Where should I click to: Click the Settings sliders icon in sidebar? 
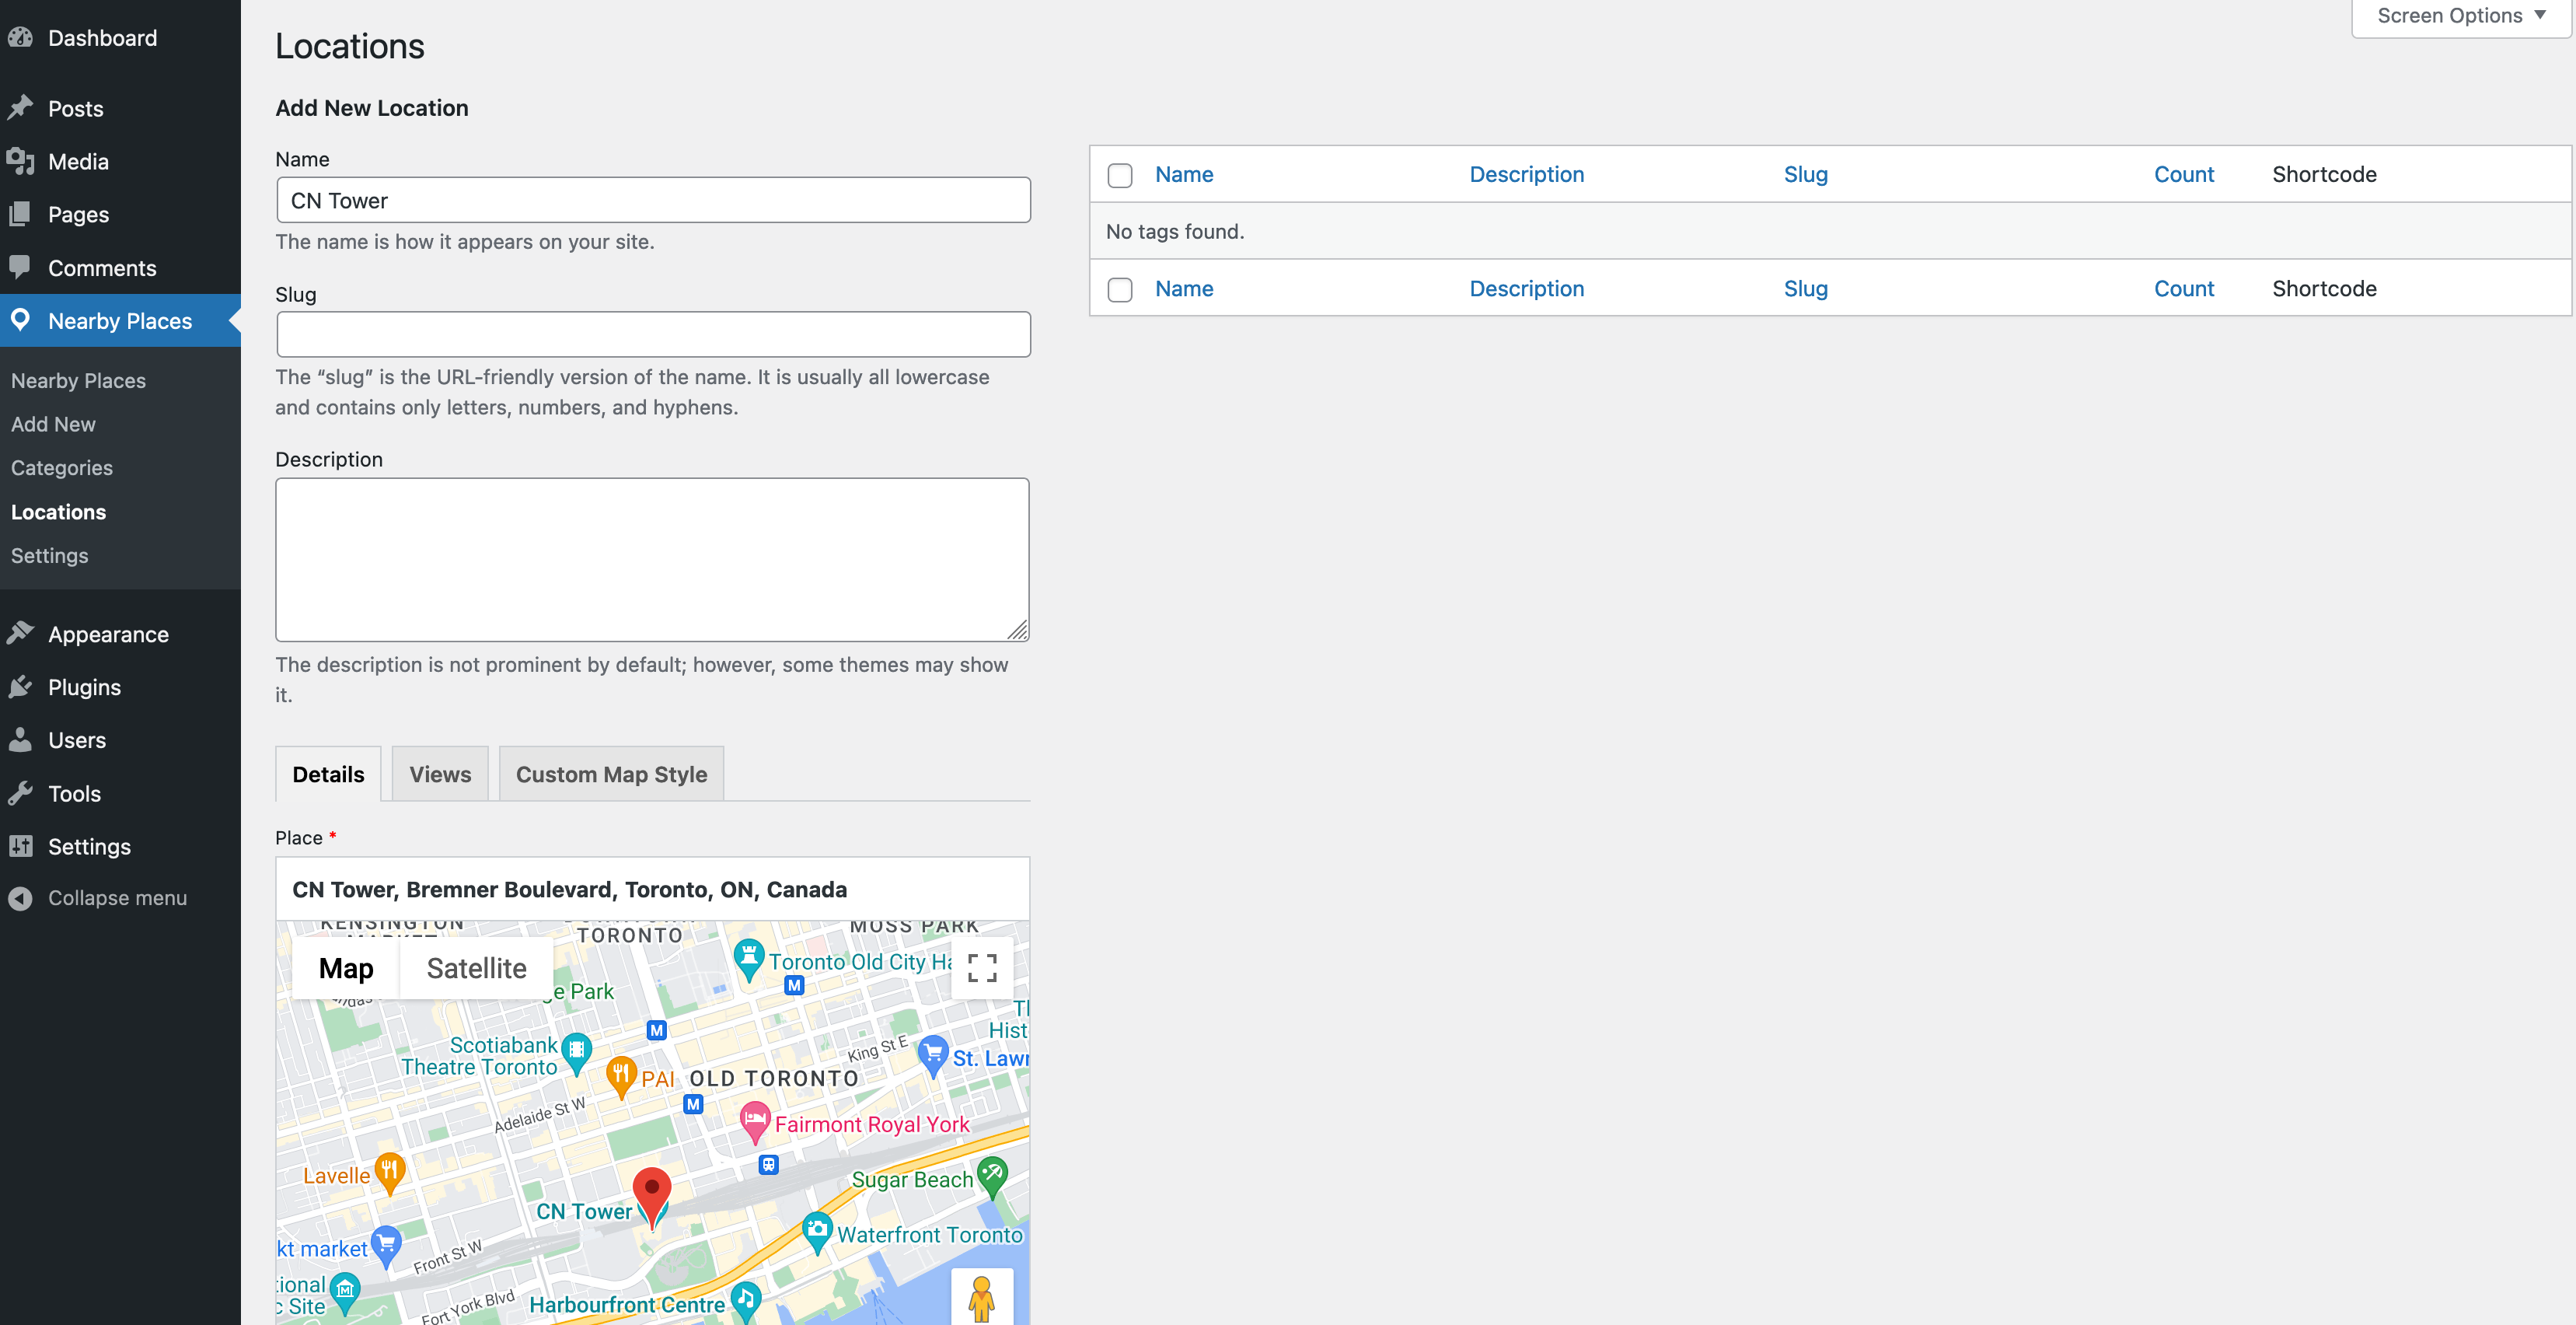click(x=20, y=846)
